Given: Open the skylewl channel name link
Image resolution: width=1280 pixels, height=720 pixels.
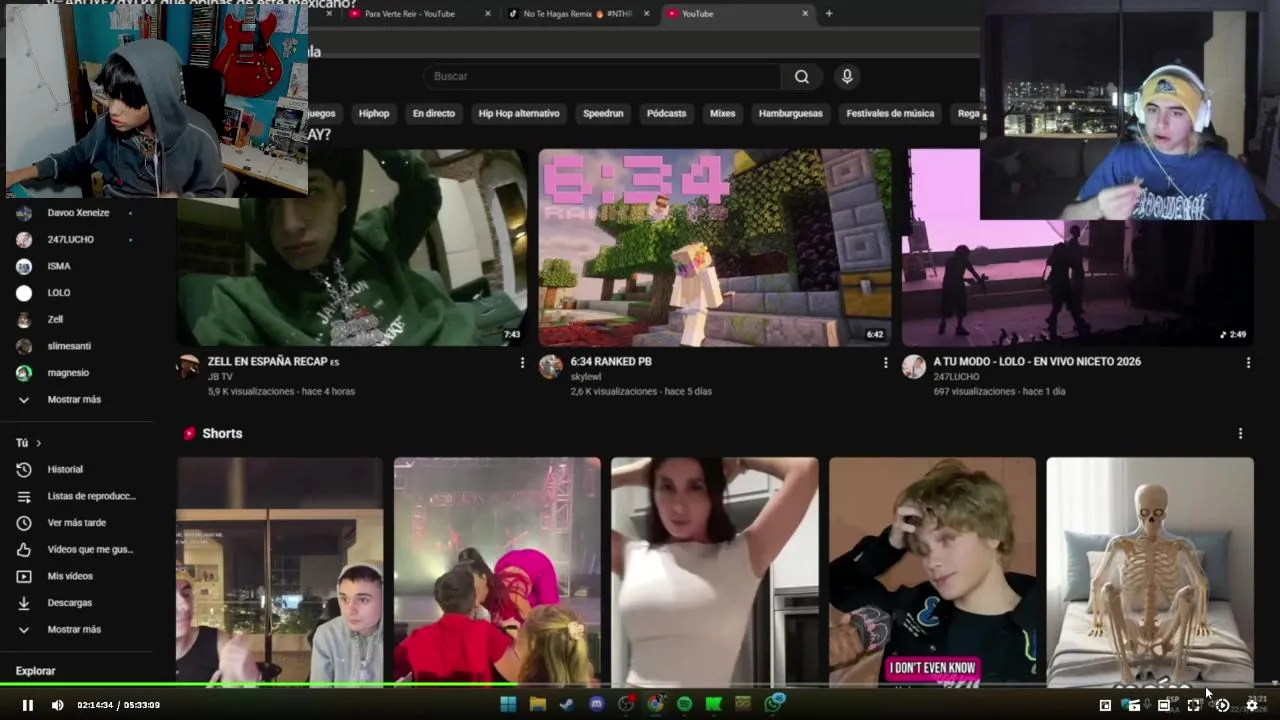Looking at the screenshot, I should (585, 377).
